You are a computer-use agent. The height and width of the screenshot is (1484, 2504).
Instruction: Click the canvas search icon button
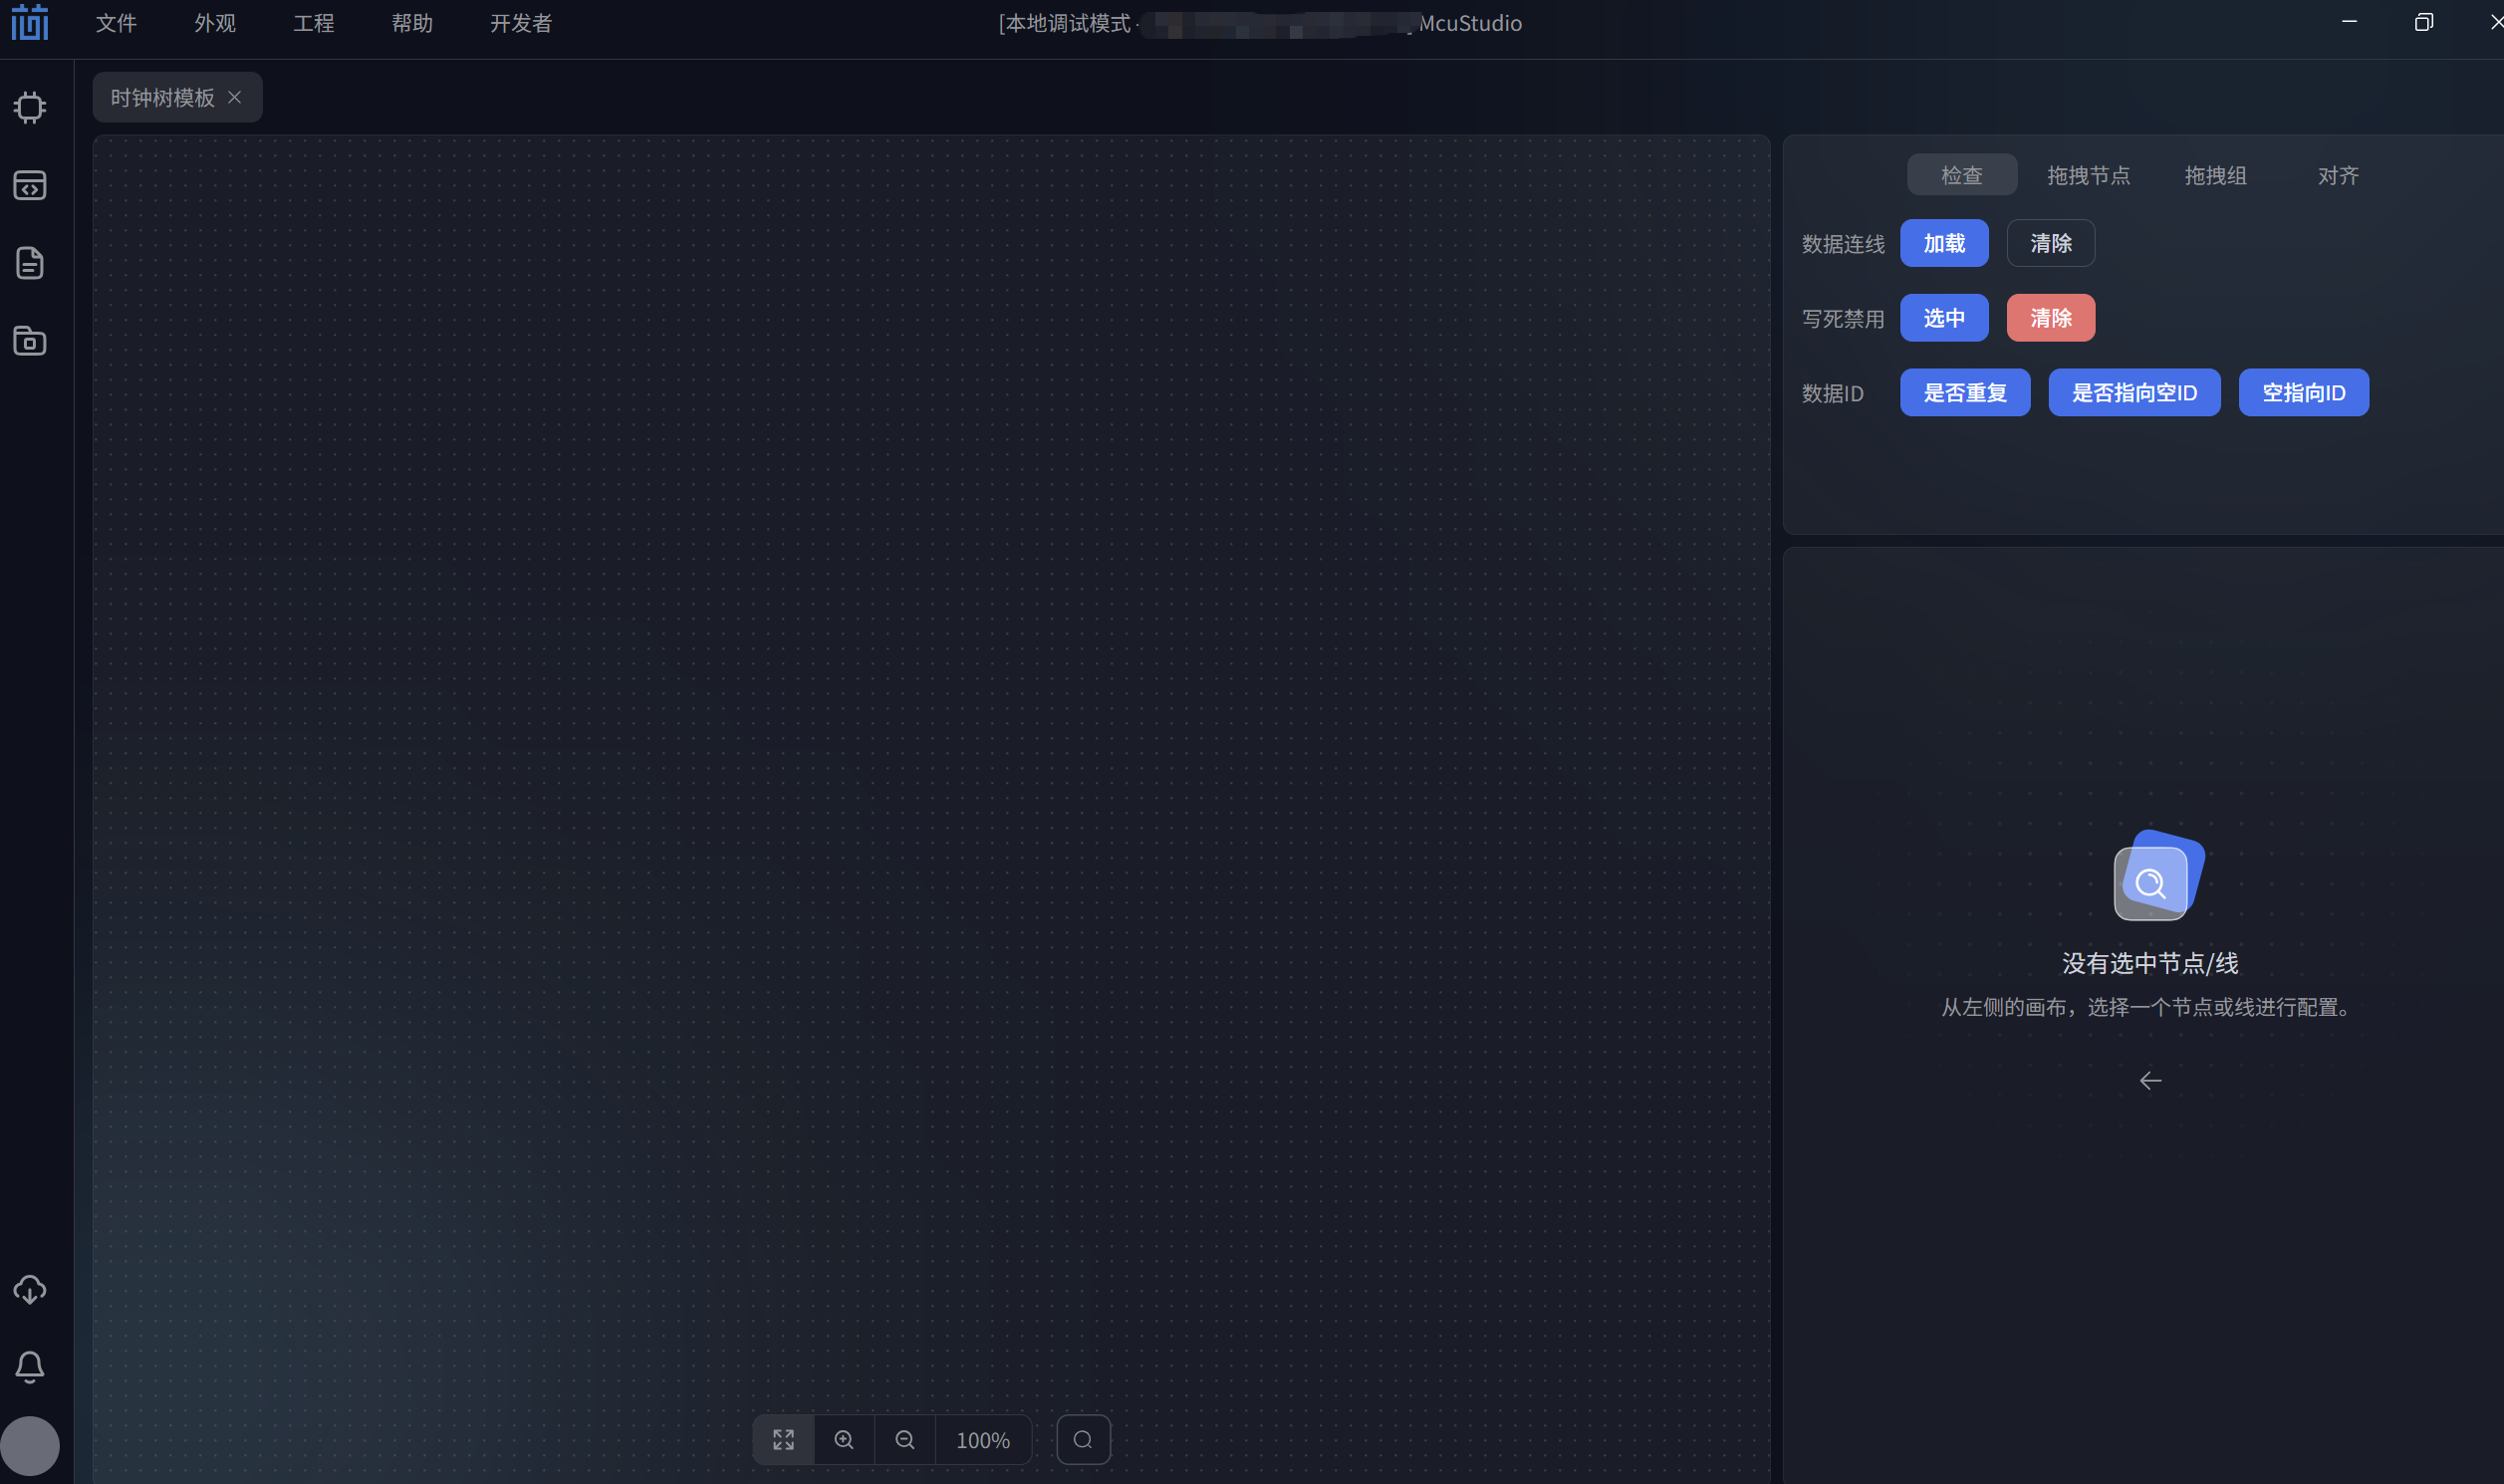[1083, 1440]
